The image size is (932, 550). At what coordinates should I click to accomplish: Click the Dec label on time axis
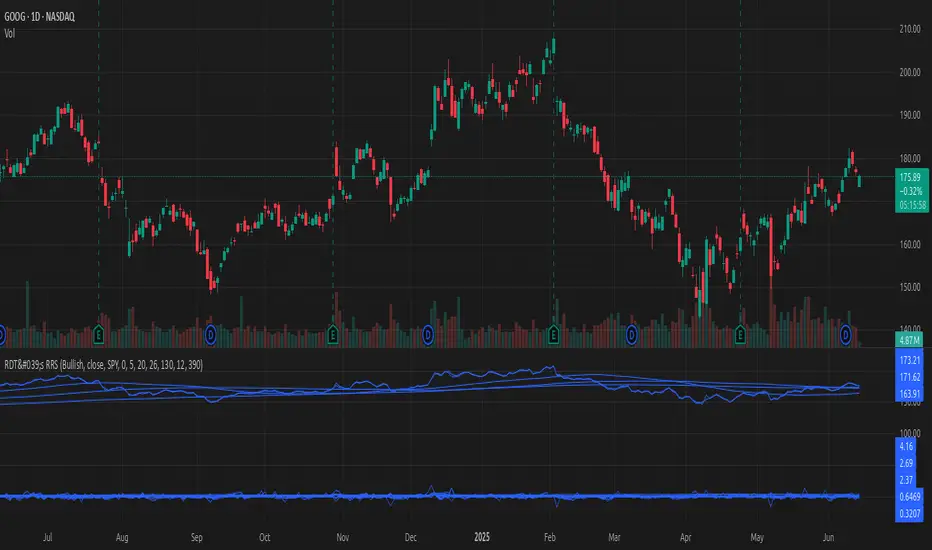pos(411,537)
